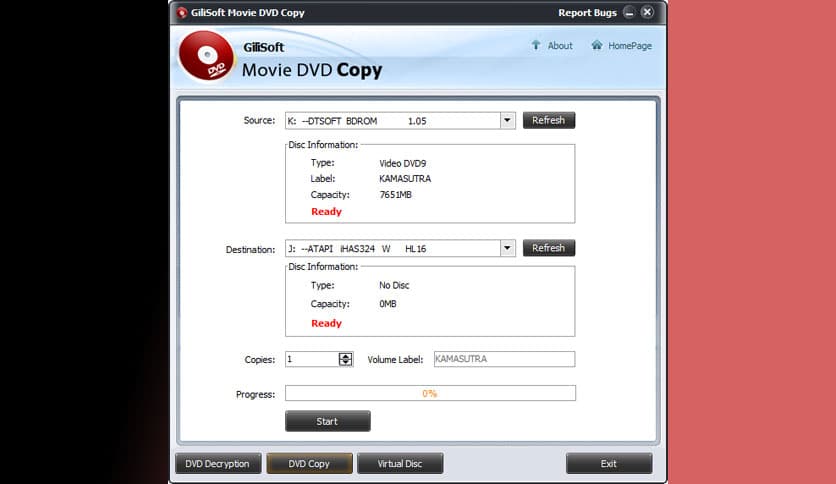Click the Exit button
The image size is (836, 484).
pyautogui.click(x=609, y=464)
